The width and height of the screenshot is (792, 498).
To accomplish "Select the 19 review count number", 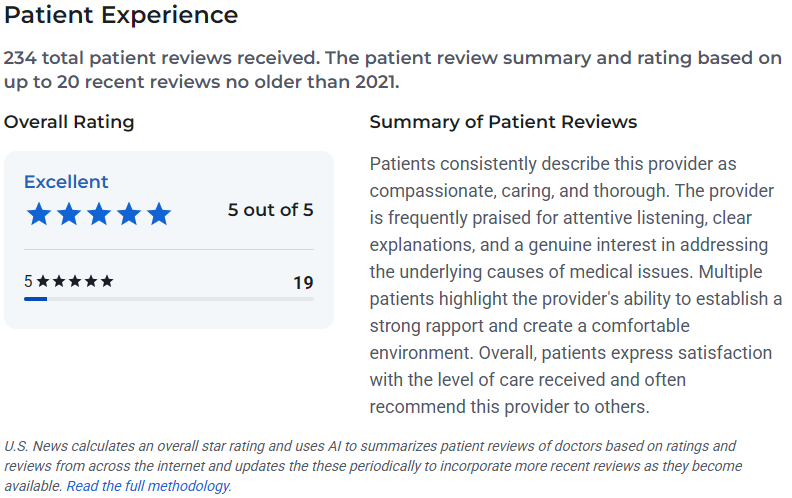I will click(304, 283).
